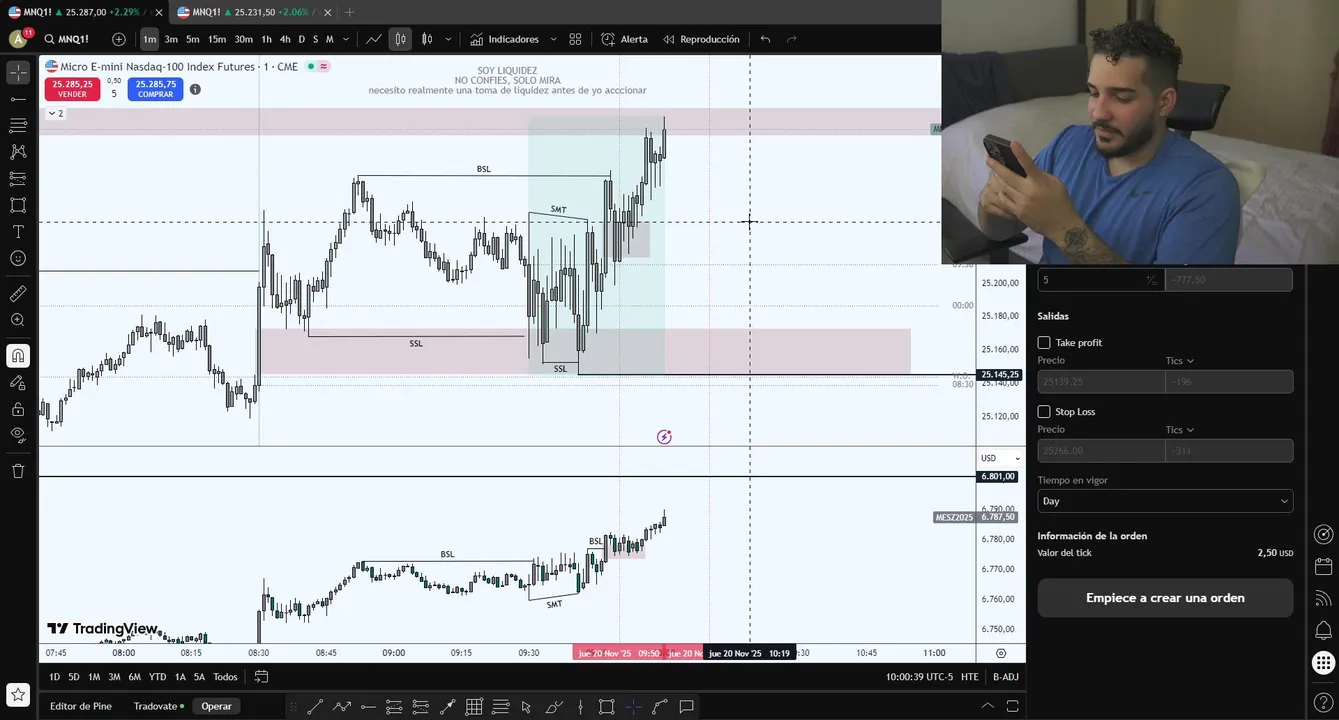Open the geometric shapes tool in sidebar
Image resolution: width=1339 pixels, height=720 pixels.
18,205
